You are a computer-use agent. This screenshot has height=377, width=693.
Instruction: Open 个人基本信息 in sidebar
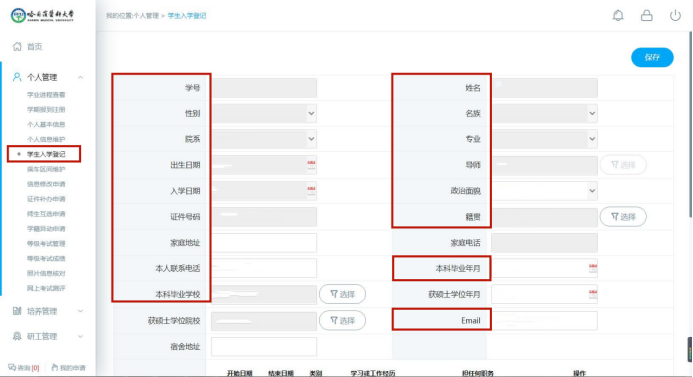(x=46, y=125)
